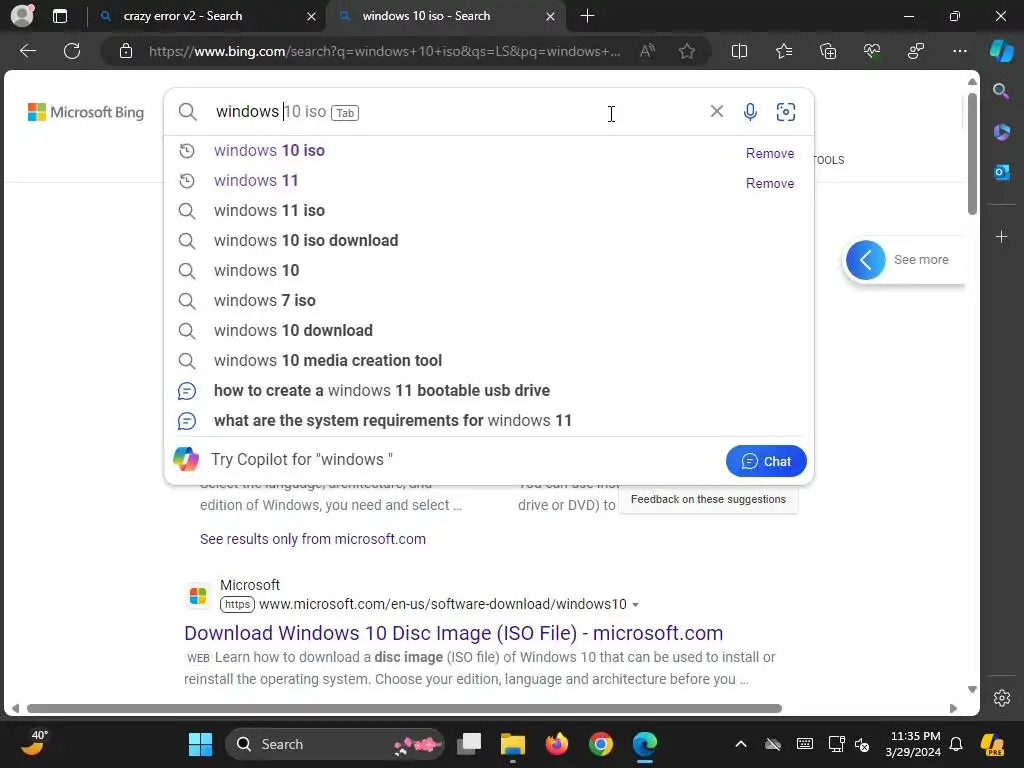Open the tab actions menu icon
The height and width of the screenshot is (768, 1024).
click(x=60, y=16)
